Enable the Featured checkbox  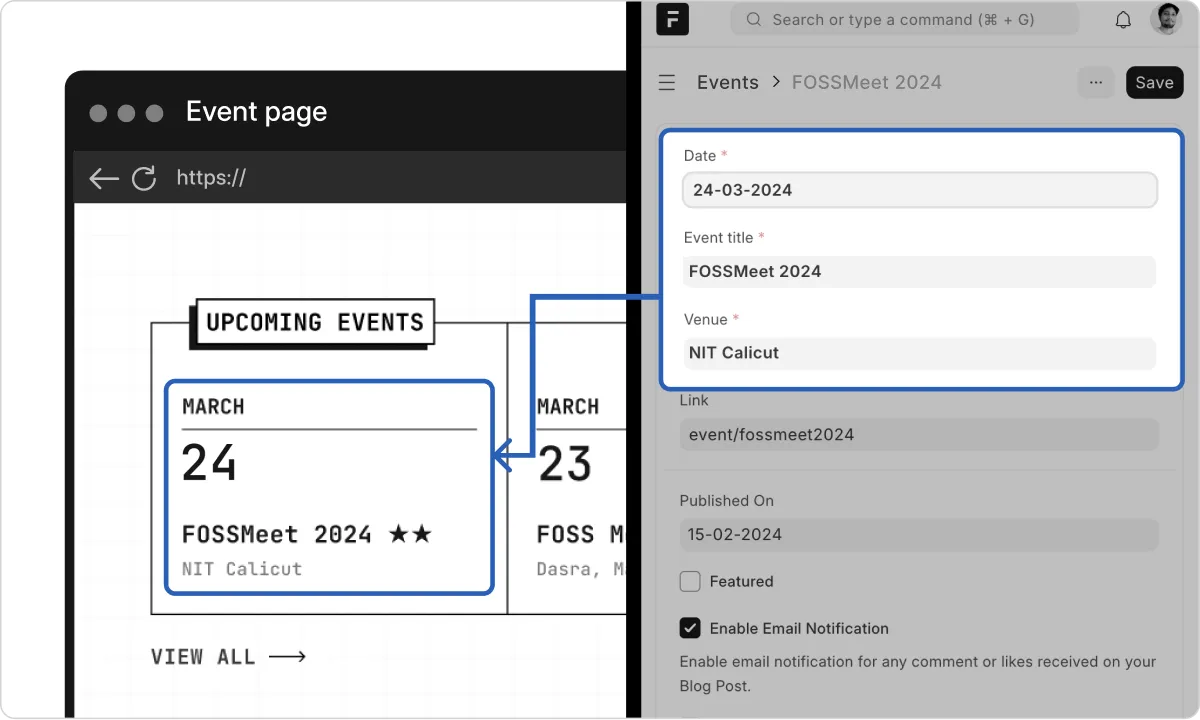690,581
